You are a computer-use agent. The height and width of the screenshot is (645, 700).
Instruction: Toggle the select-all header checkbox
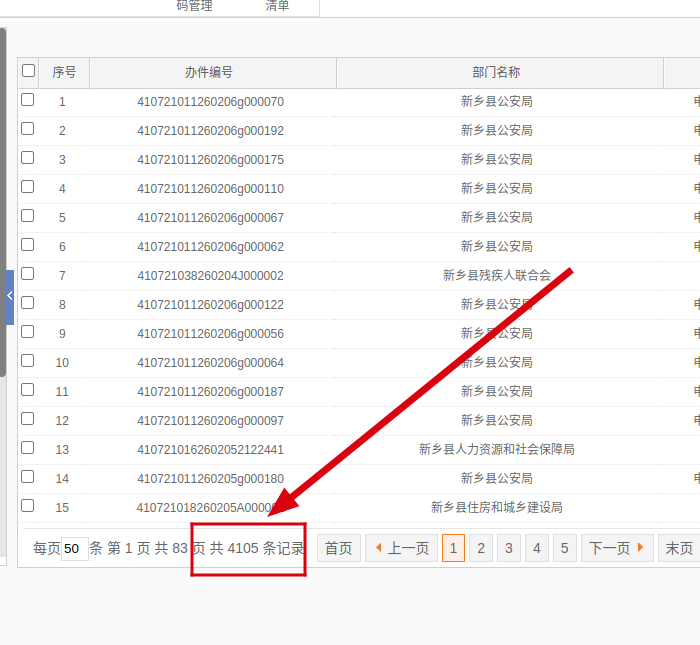28,71
